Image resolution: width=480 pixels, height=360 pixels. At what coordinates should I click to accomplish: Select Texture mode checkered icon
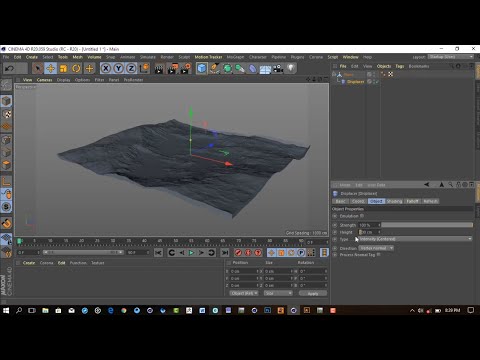click(x=6, y=114)
